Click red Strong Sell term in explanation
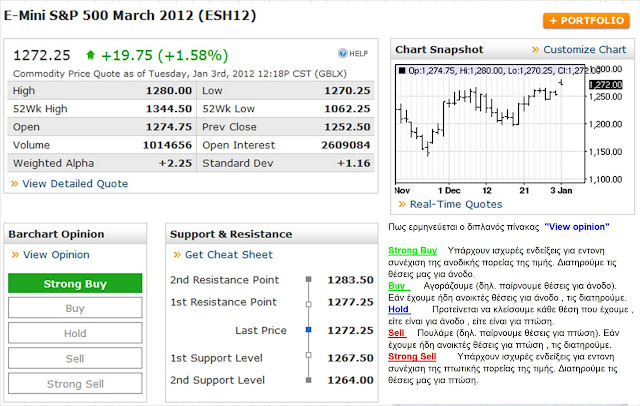 [x=412, y=357]
